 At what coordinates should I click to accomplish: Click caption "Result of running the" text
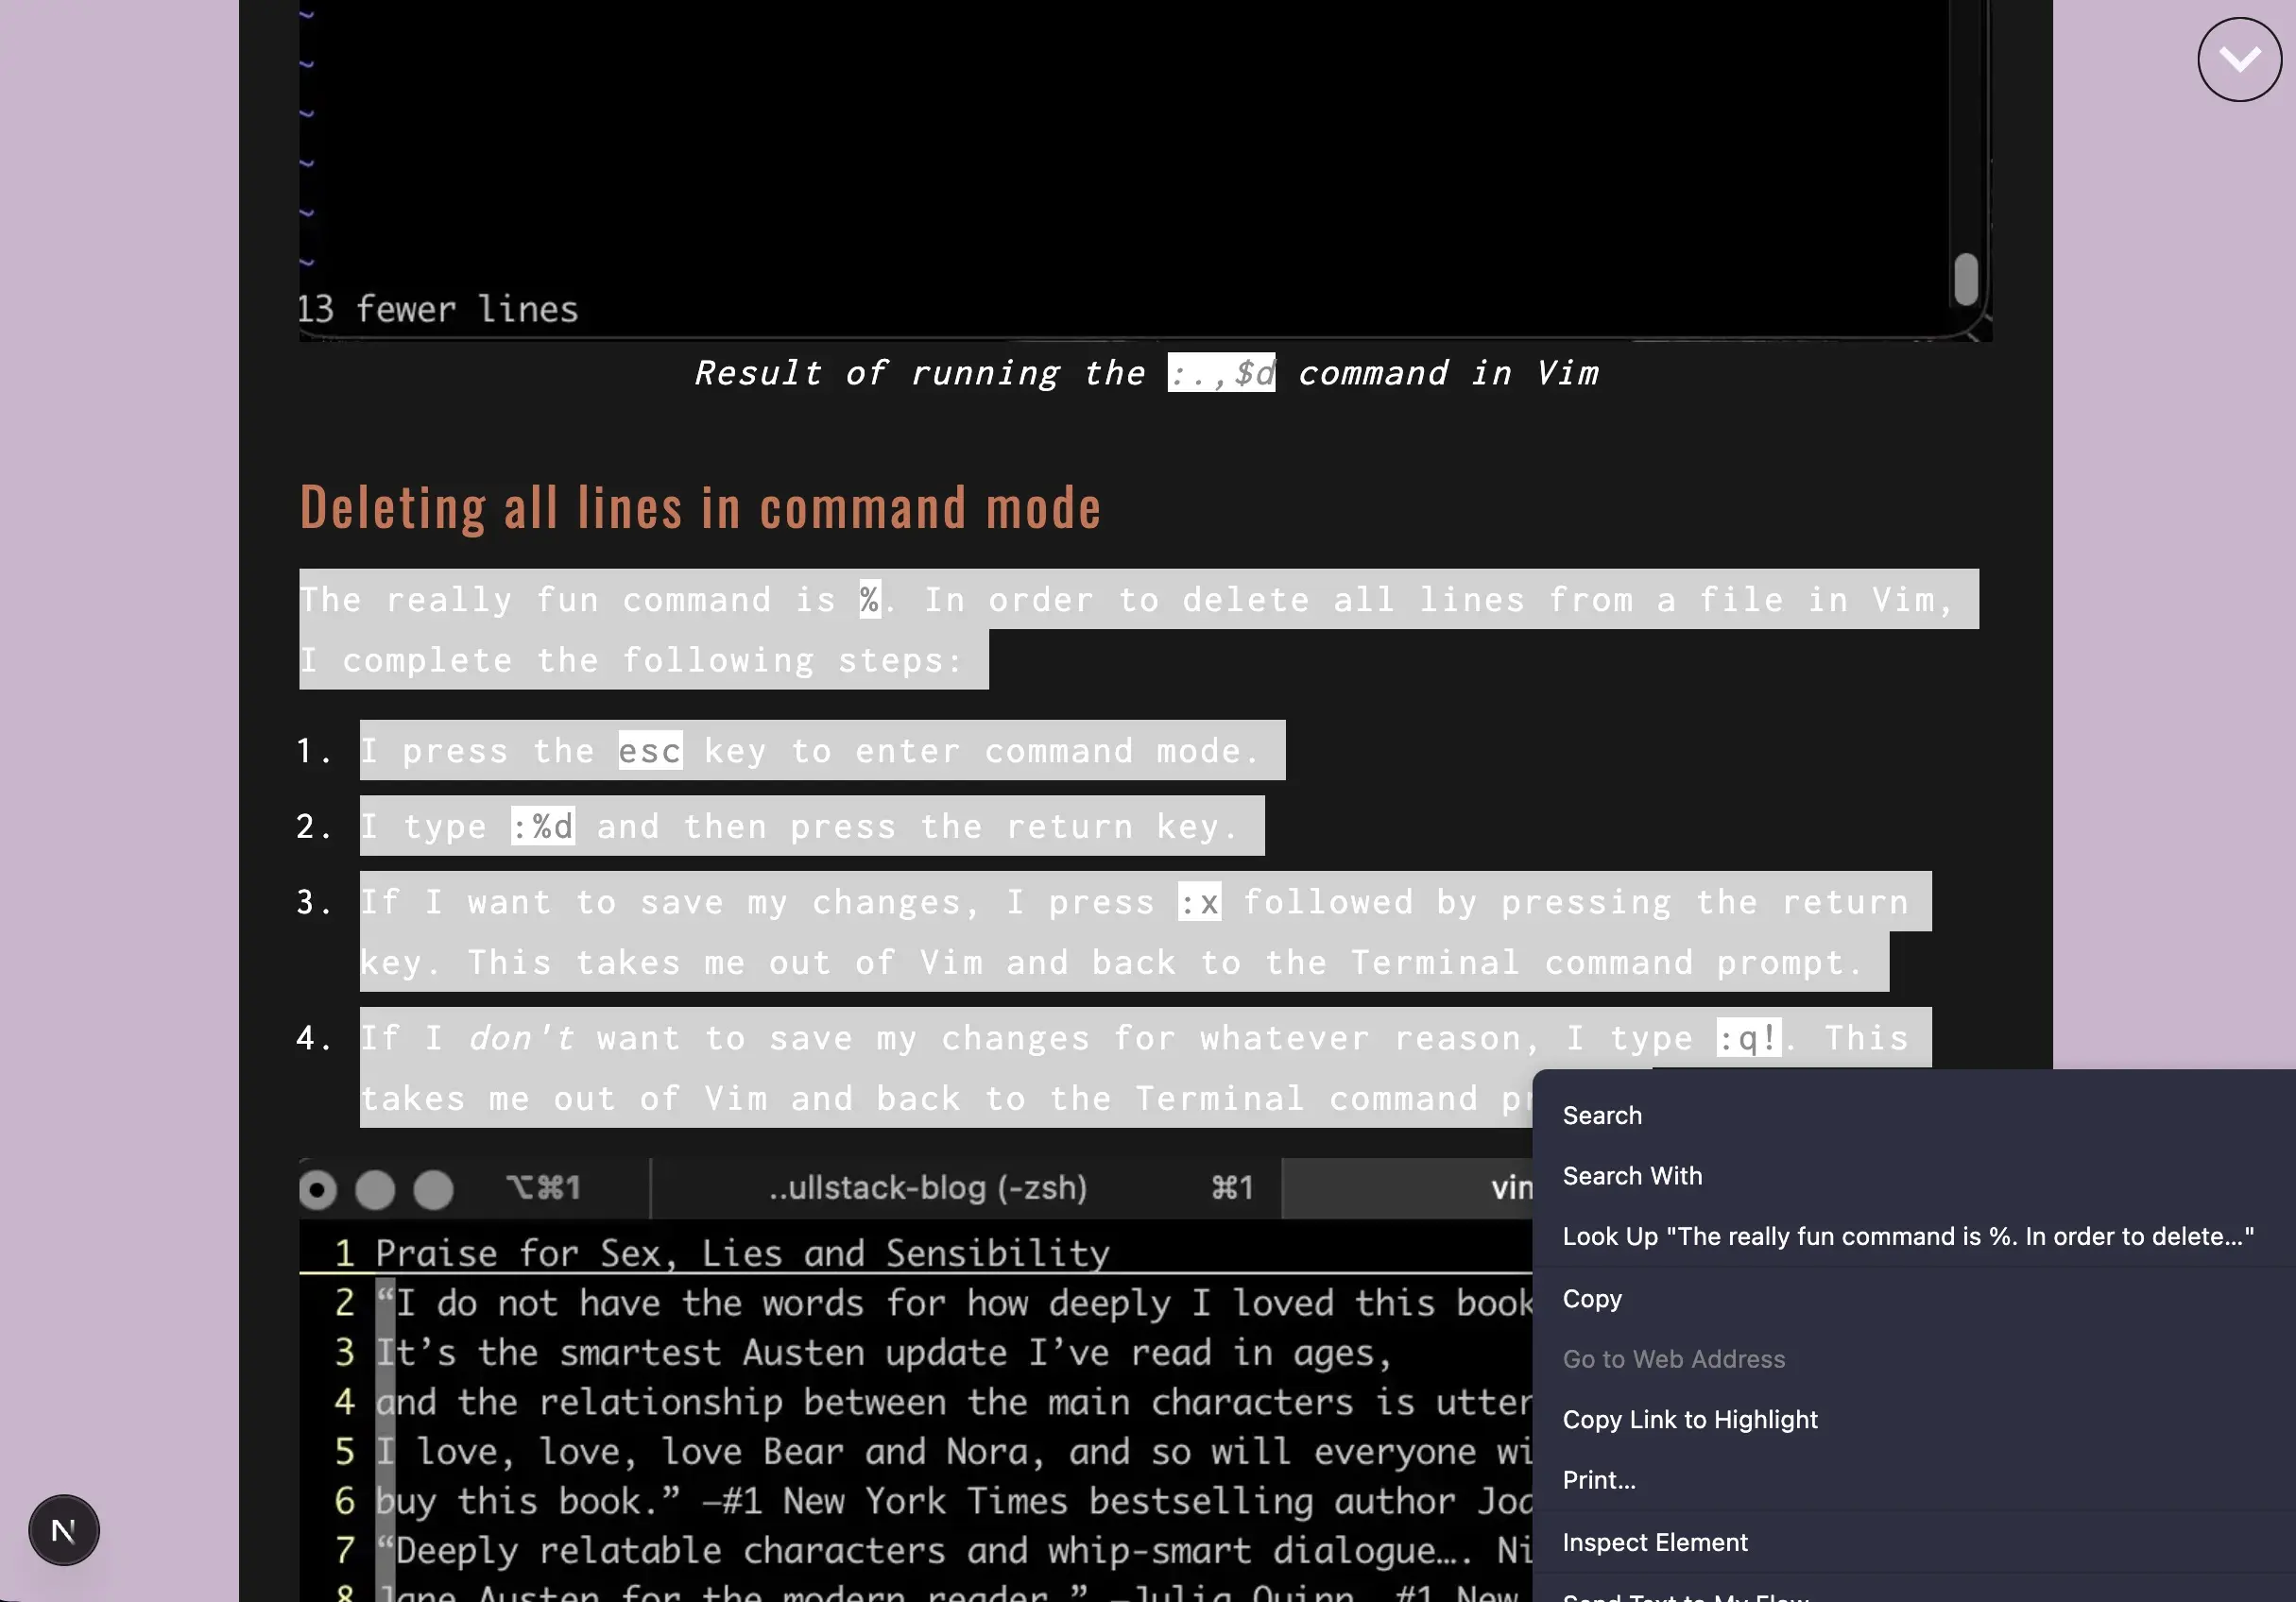920,373
